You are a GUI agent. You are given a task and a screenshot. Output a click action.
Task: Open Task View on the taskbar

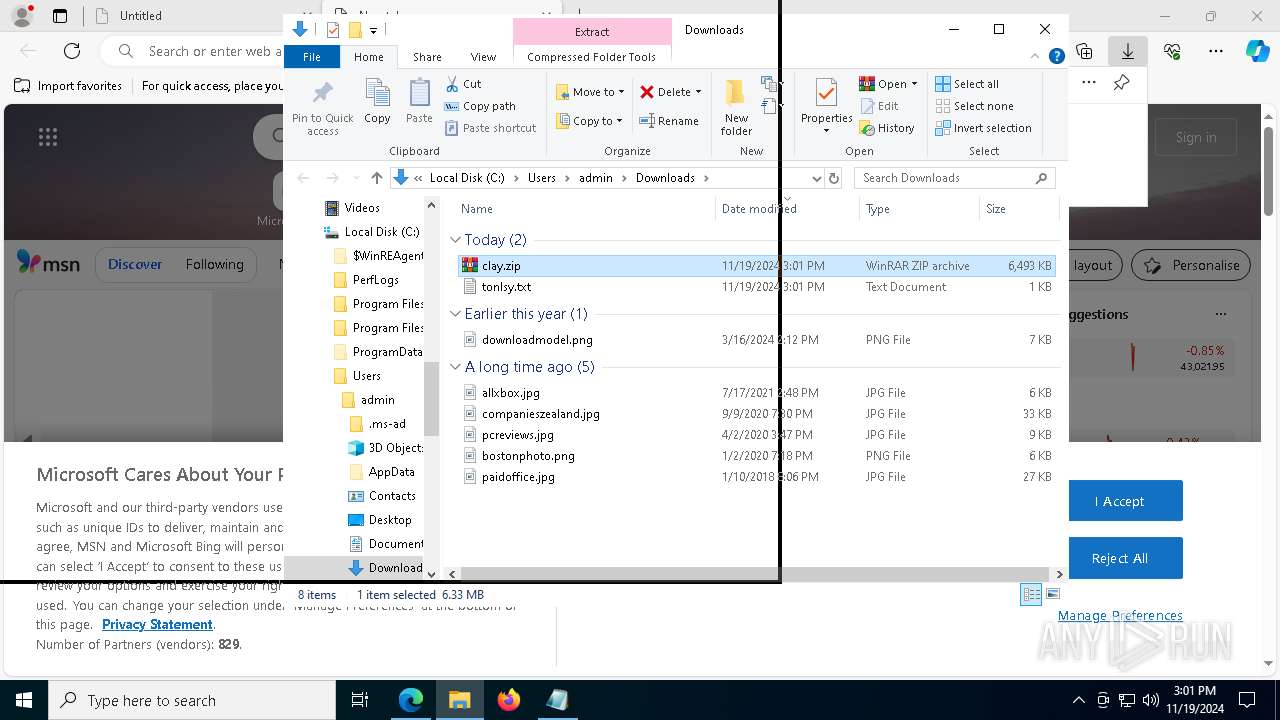coord(360,701)
